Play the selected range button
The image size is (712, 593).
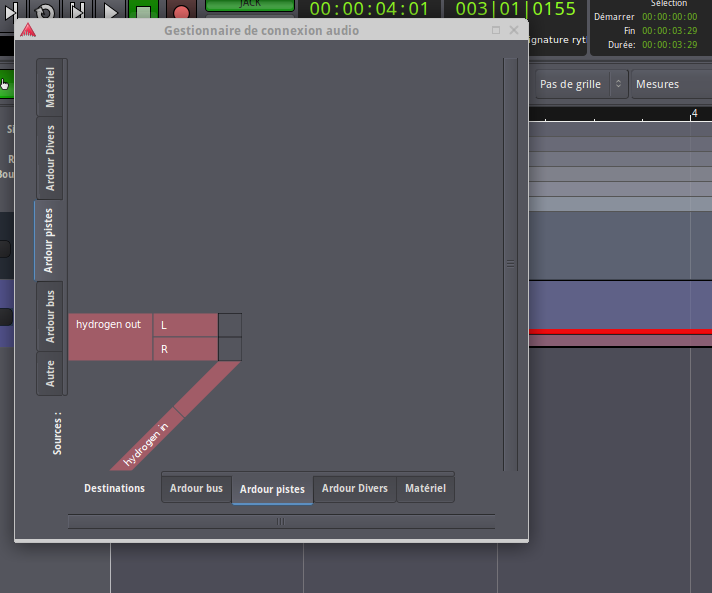[77, 11]
